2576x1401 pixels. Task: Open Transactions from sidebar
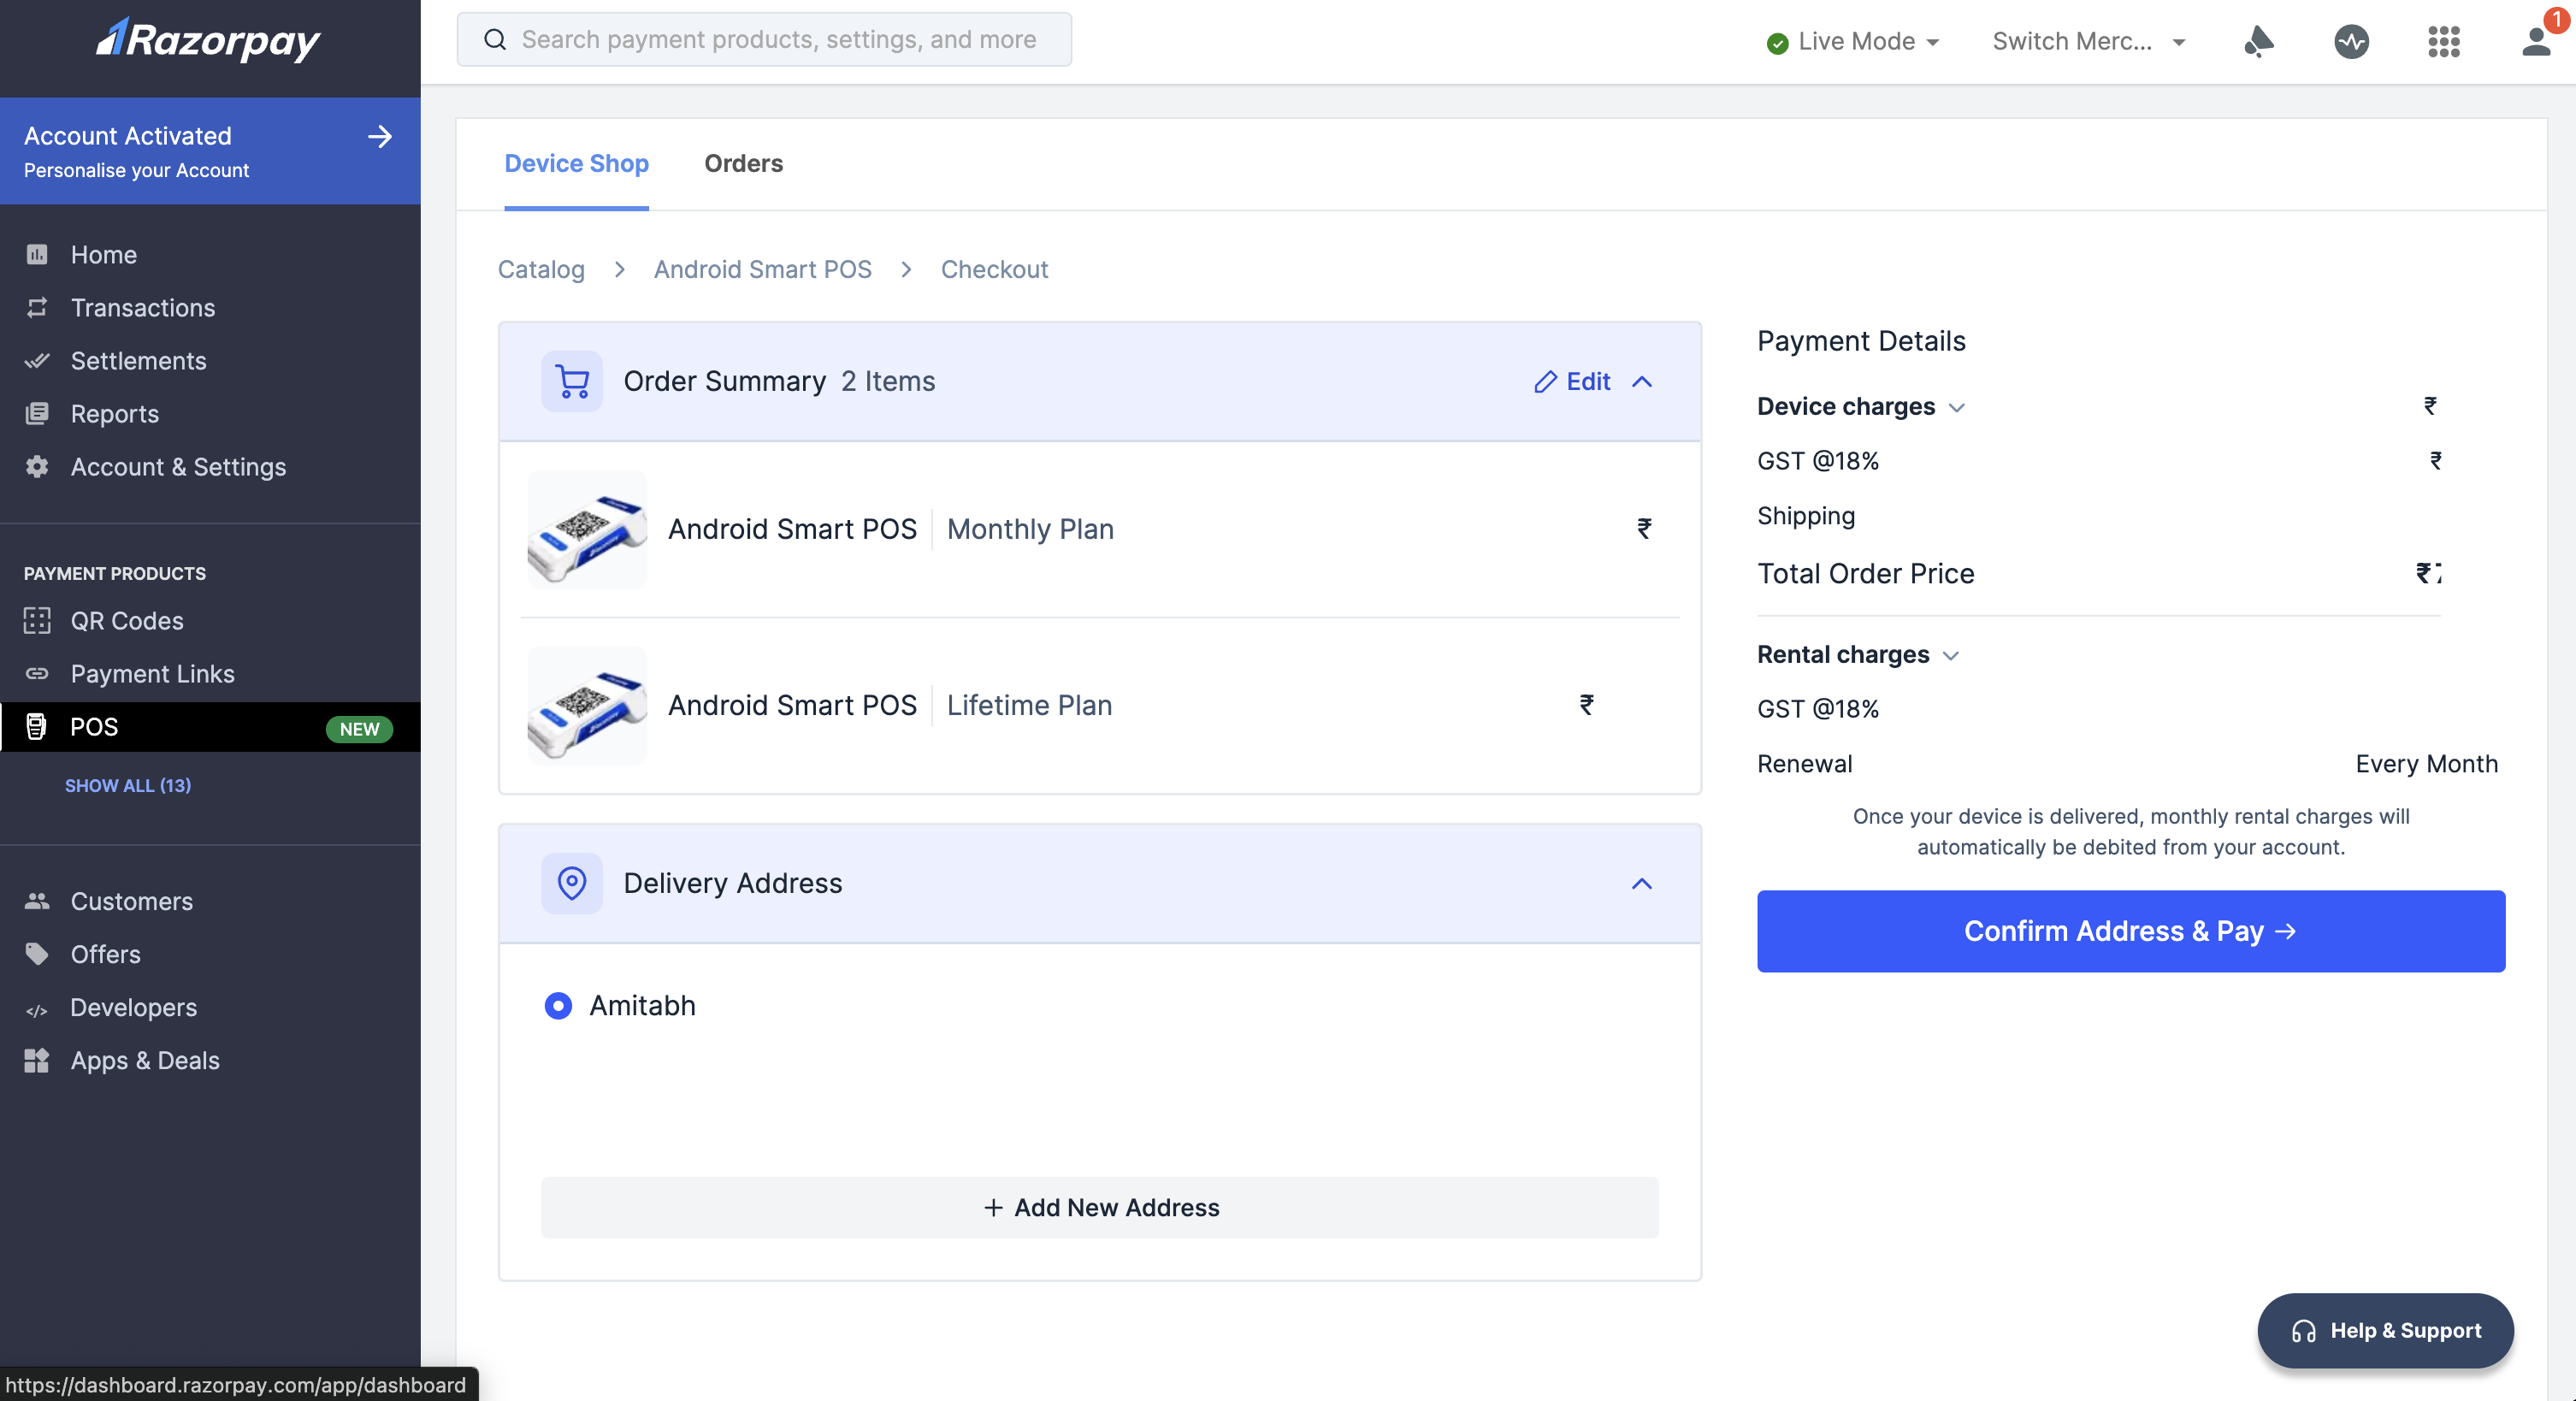coord(141,307)
